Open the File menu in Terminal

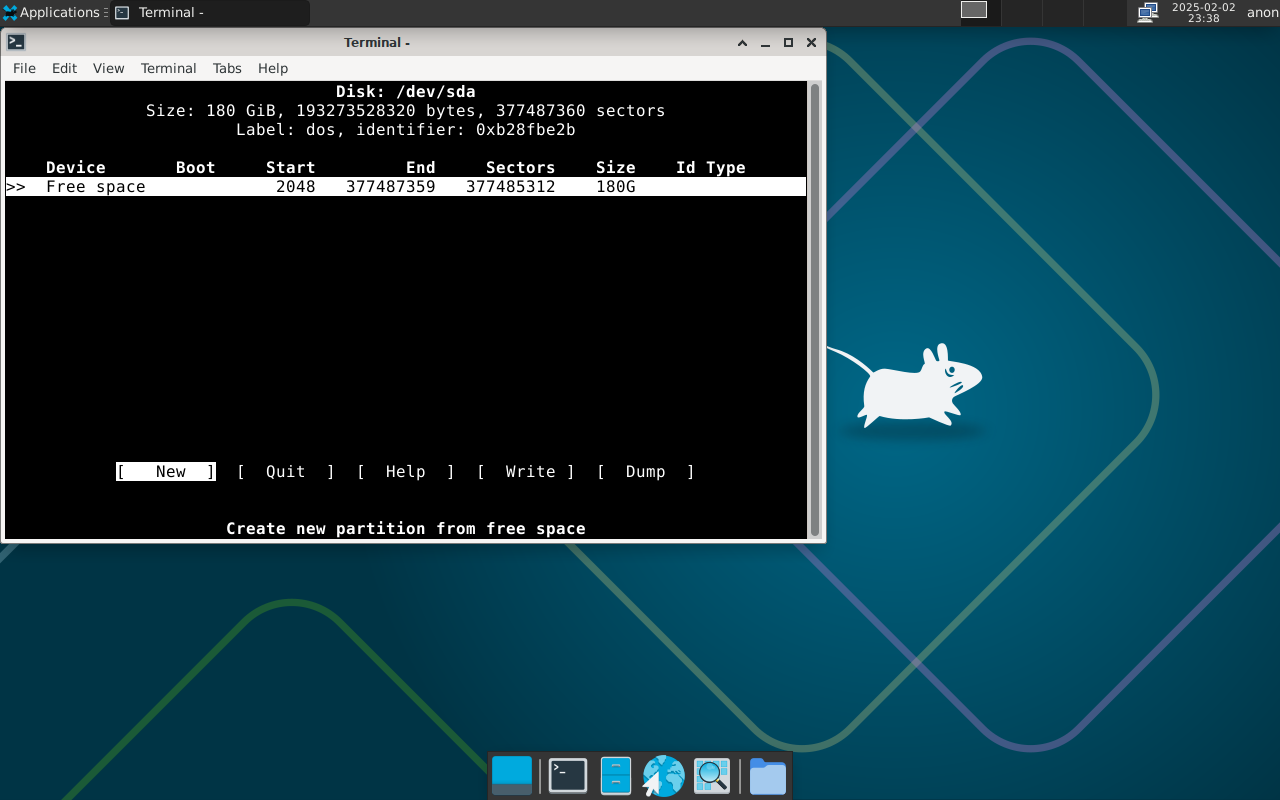tap(24, 68)
